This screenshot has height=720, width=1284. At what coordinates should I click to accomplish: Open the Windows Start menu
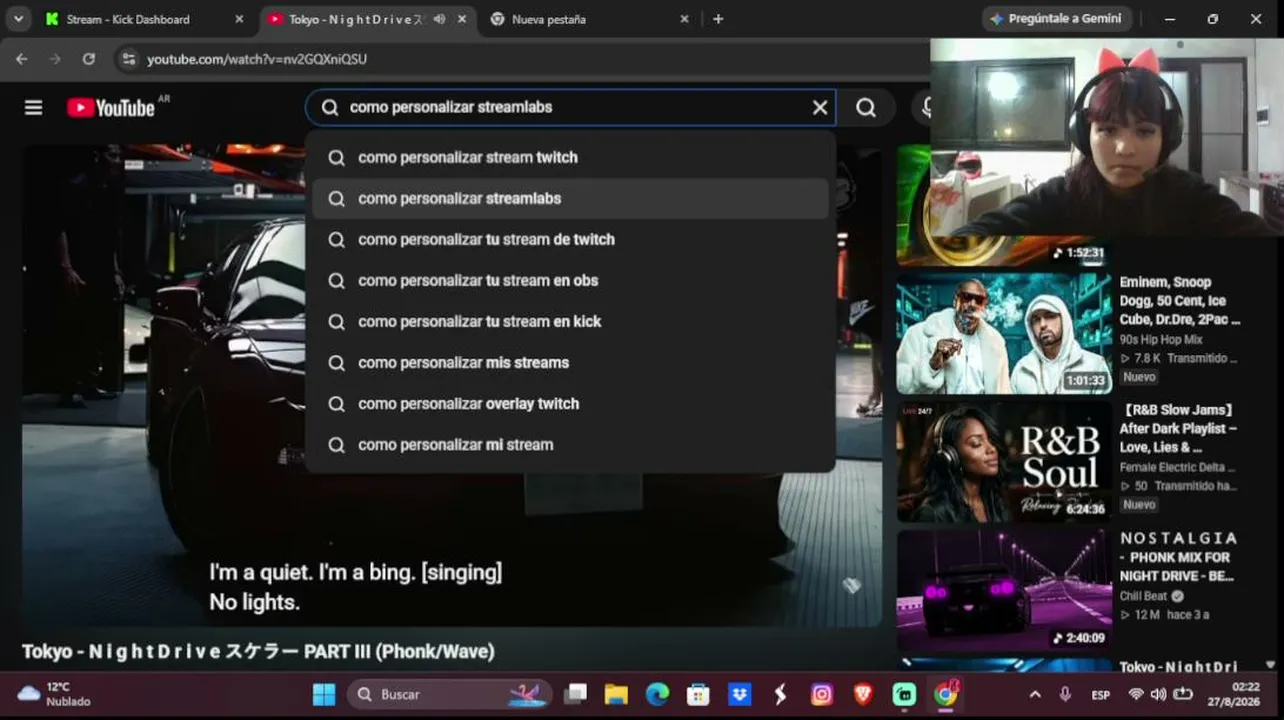[324, 694]
